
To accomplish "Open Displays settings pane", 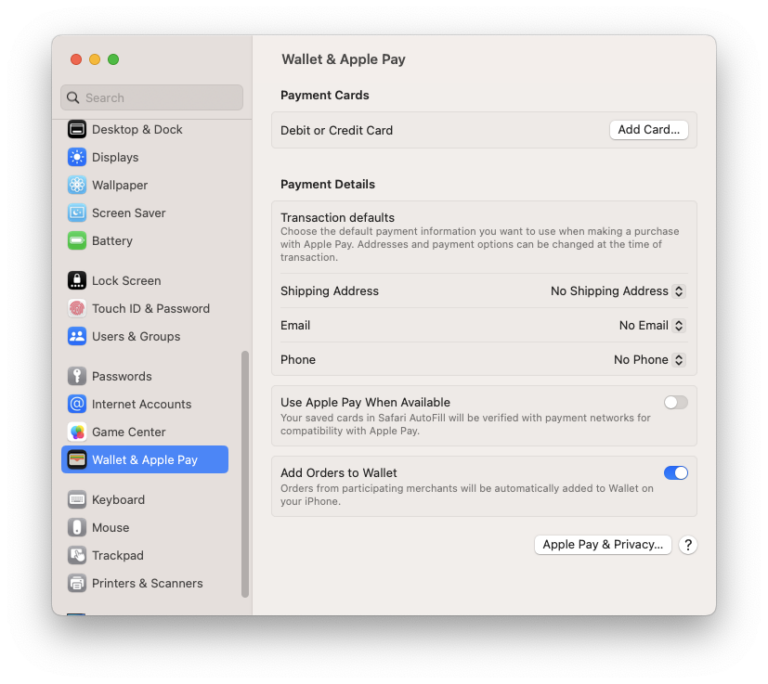I will 145,157.
